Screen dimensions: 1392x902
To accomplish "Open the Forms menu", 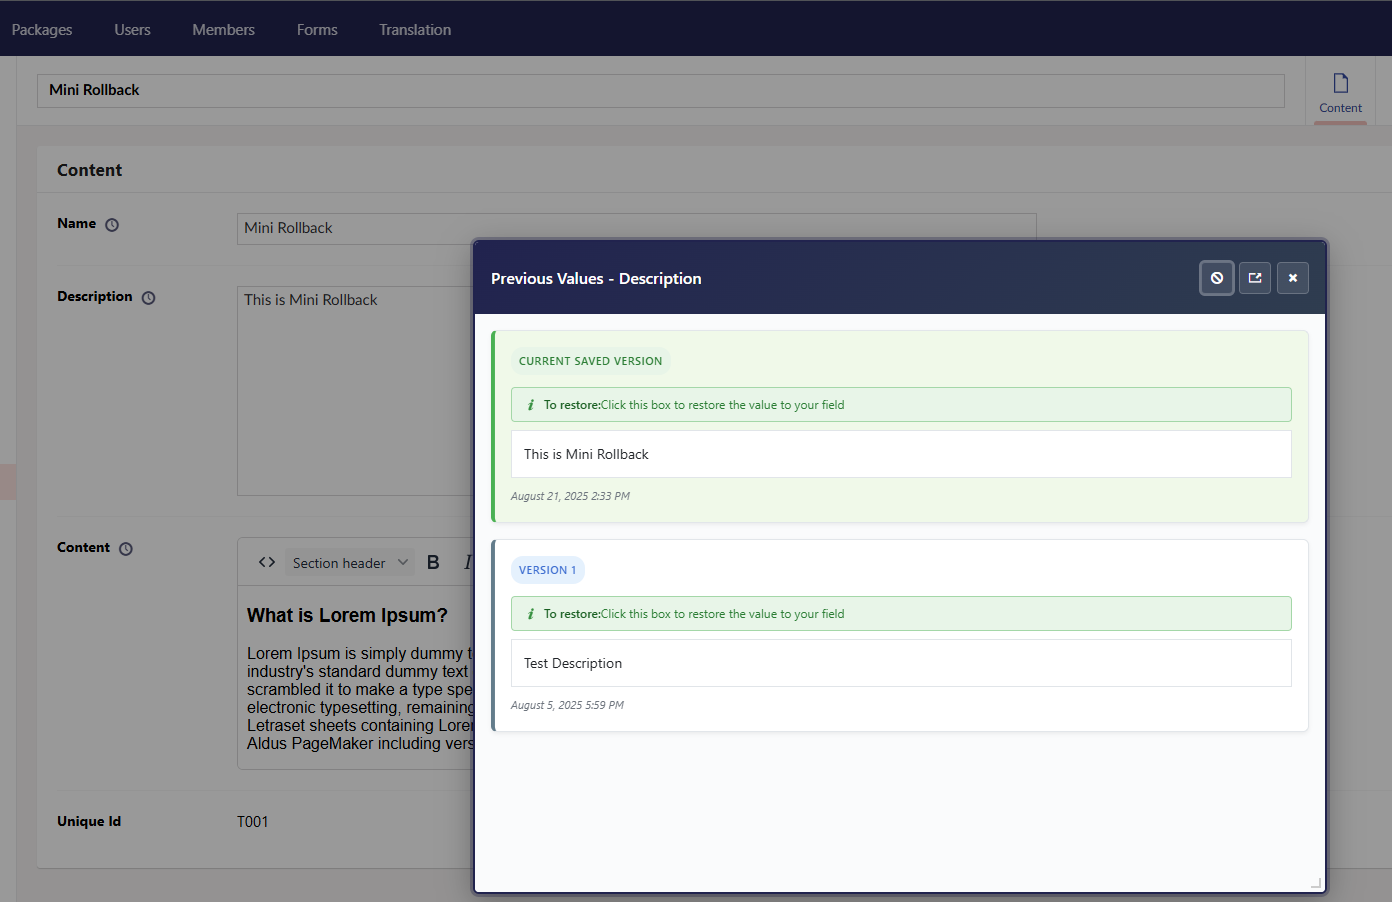I will point(316,29).
